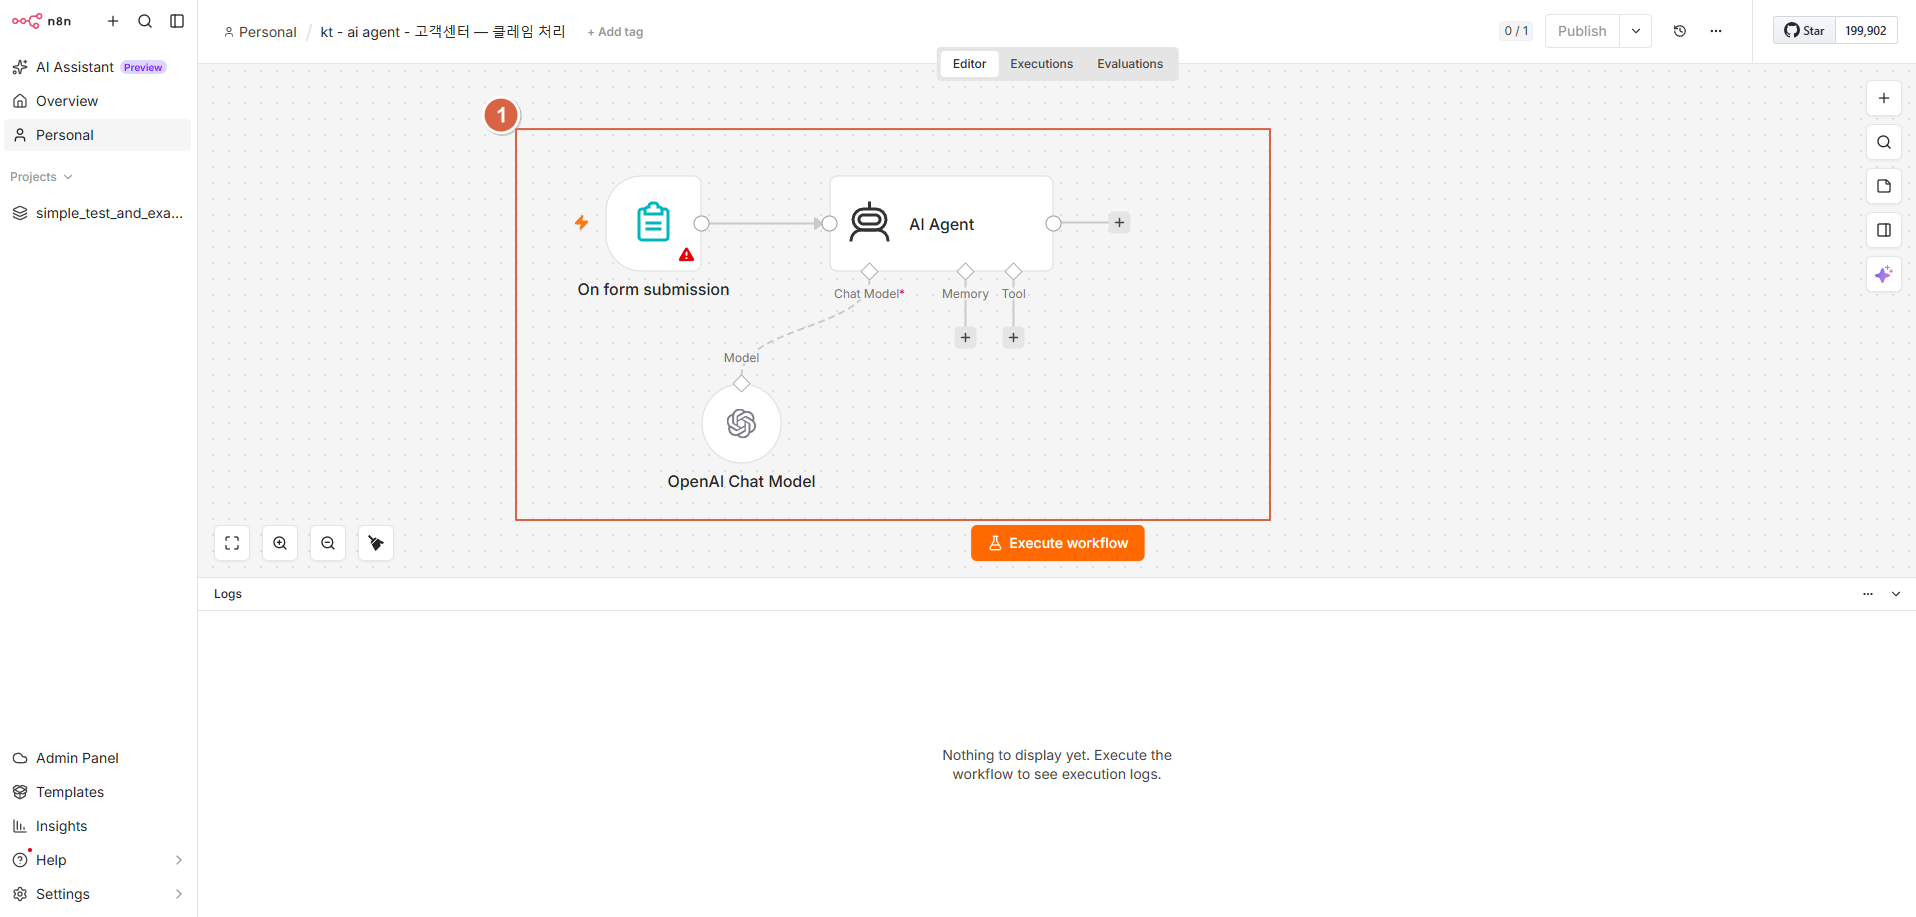Switch to the Evaluations tab
1916x917 pixels.
[1130, 64]
